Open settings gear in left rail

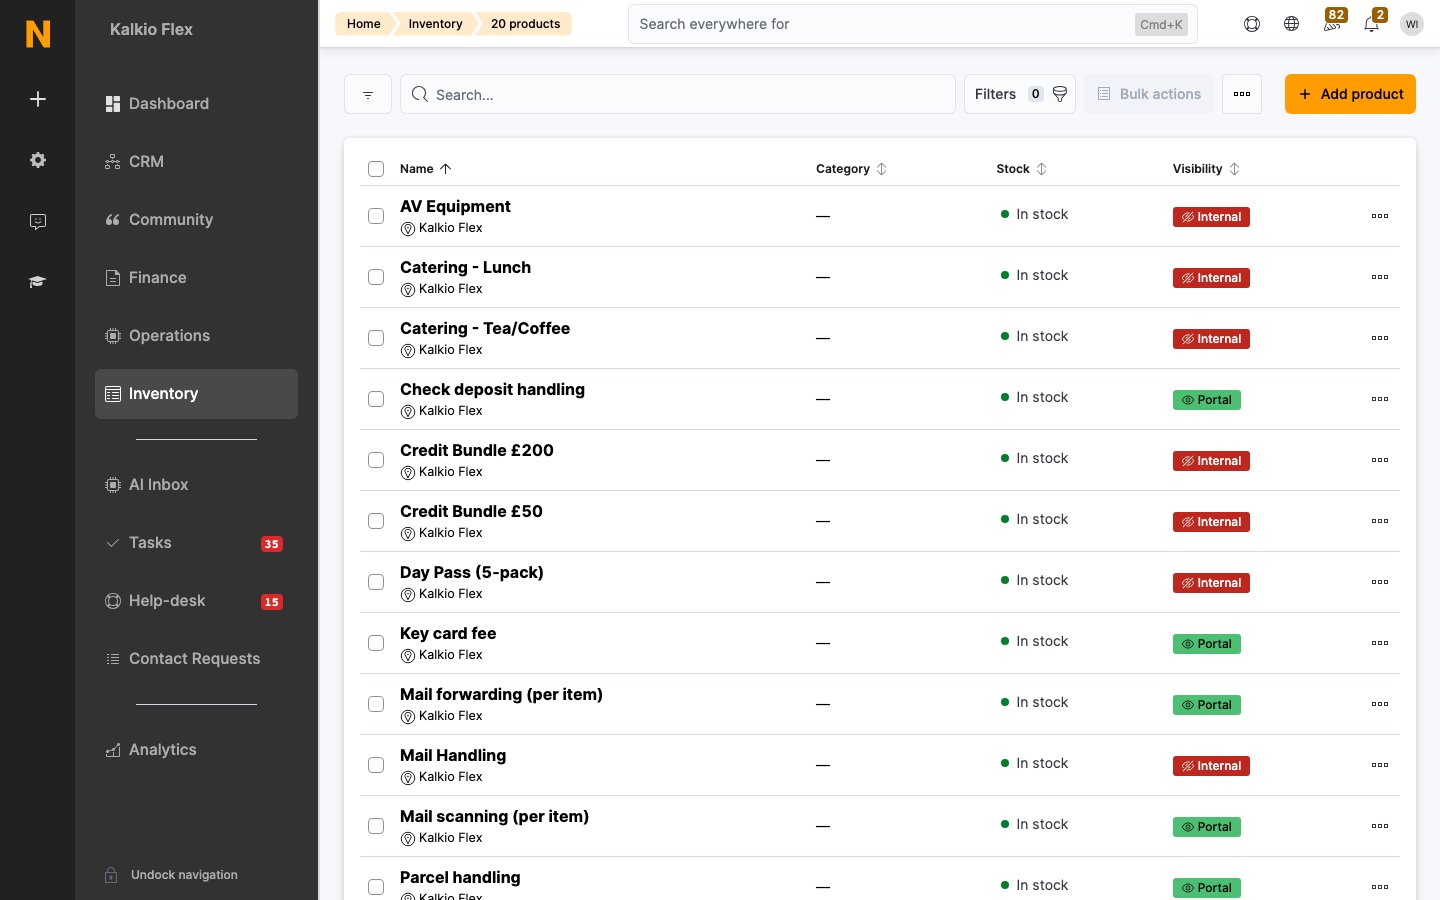38,160
